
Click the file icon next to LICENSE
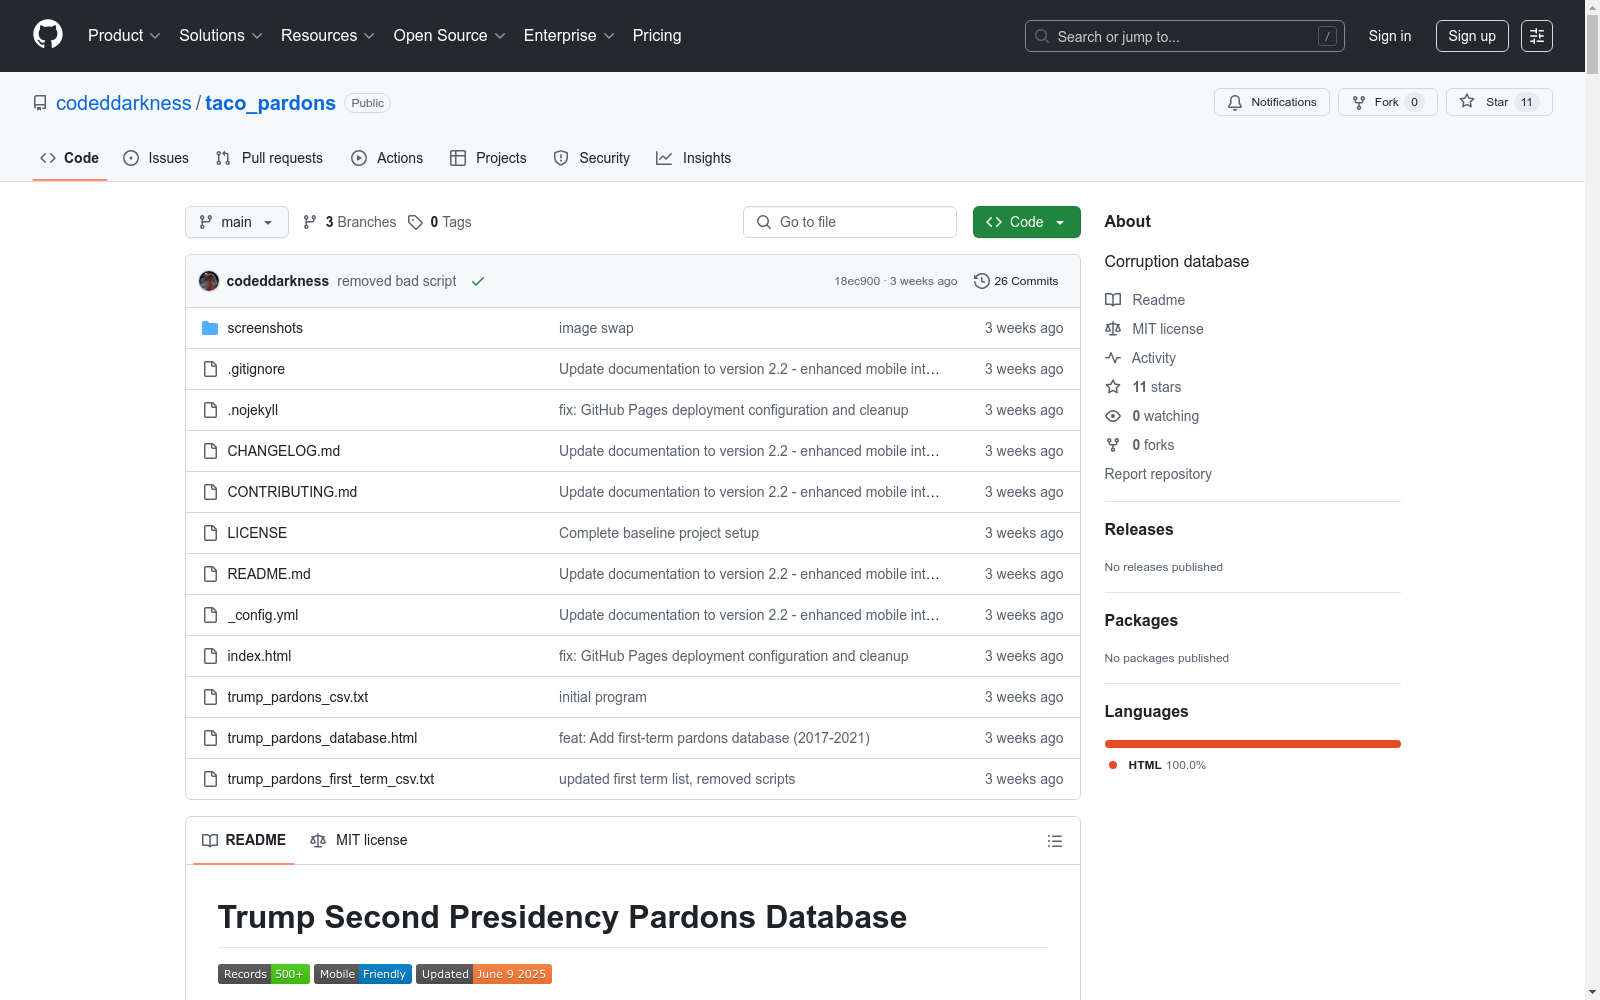tap(210, 533)
